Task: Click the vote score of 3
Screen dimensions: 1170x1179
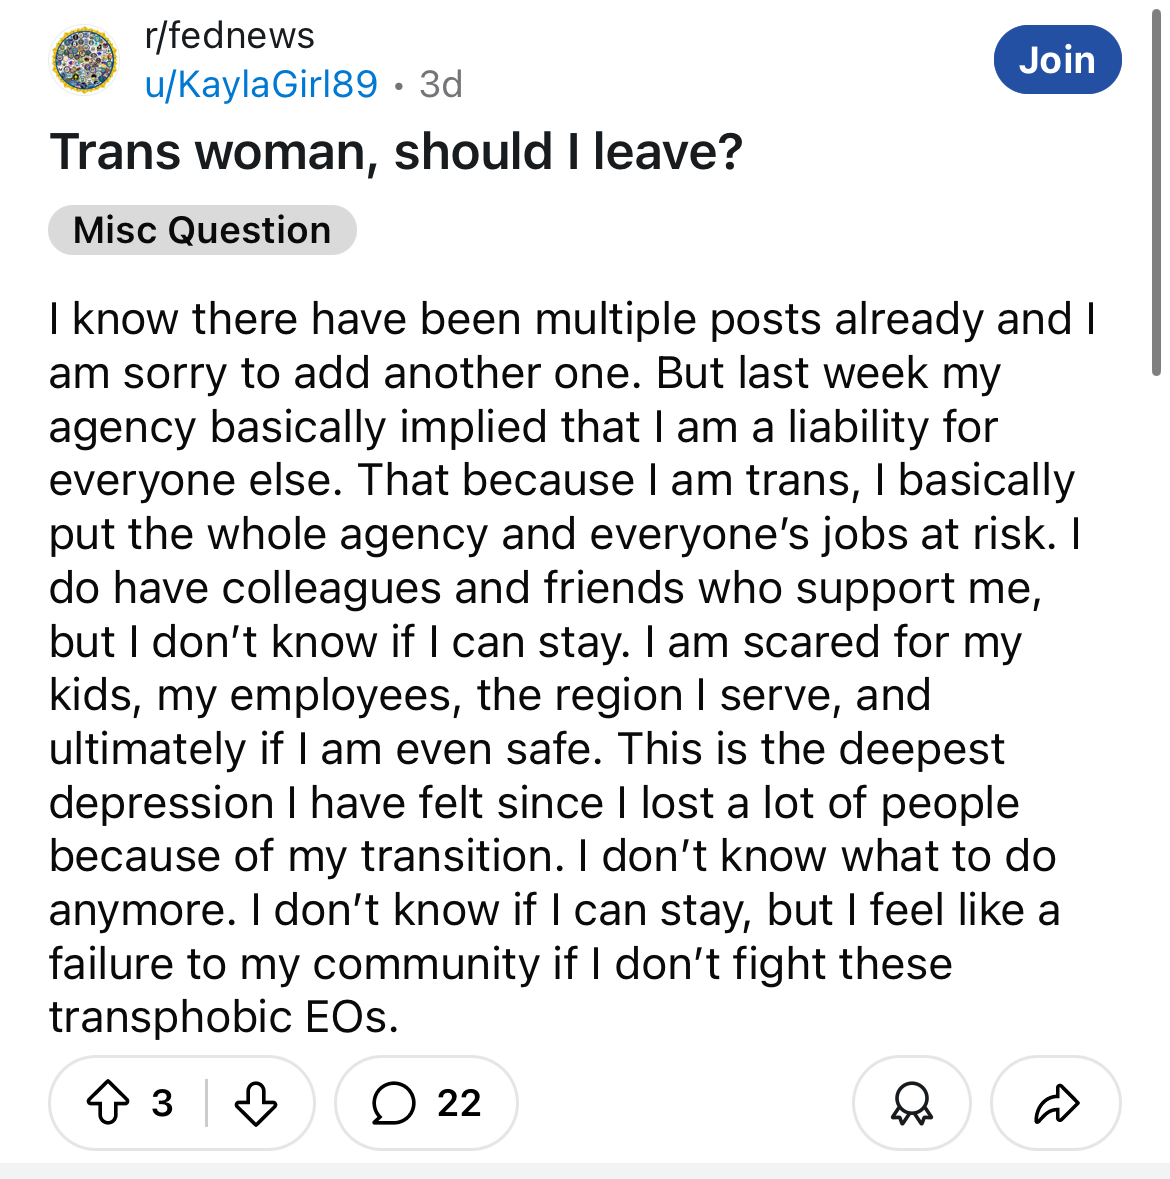Action: (162, 1103)
